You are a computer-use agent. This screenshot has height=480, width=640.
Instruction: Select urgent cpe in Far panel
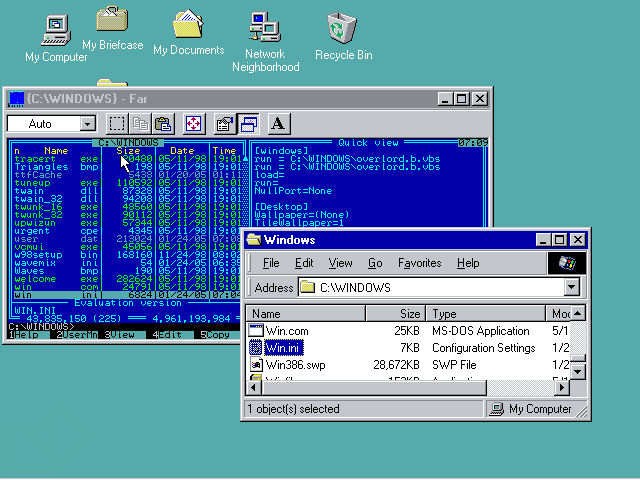tap(56, 231)
